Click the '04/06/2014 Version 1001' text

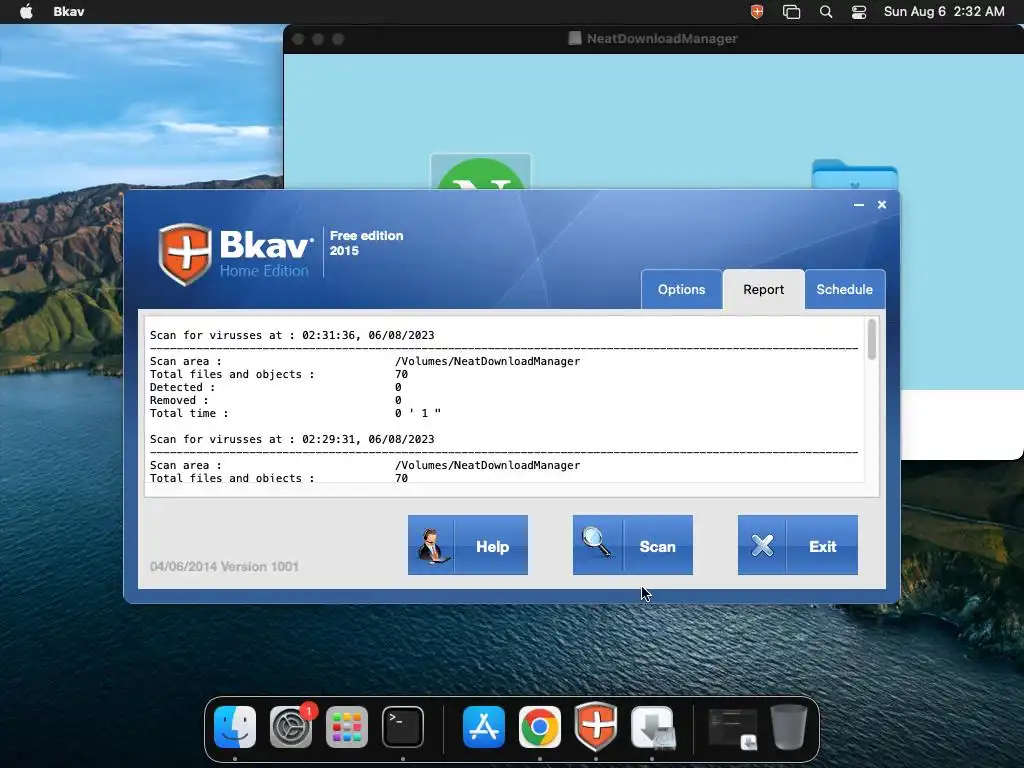click(224, 566)
